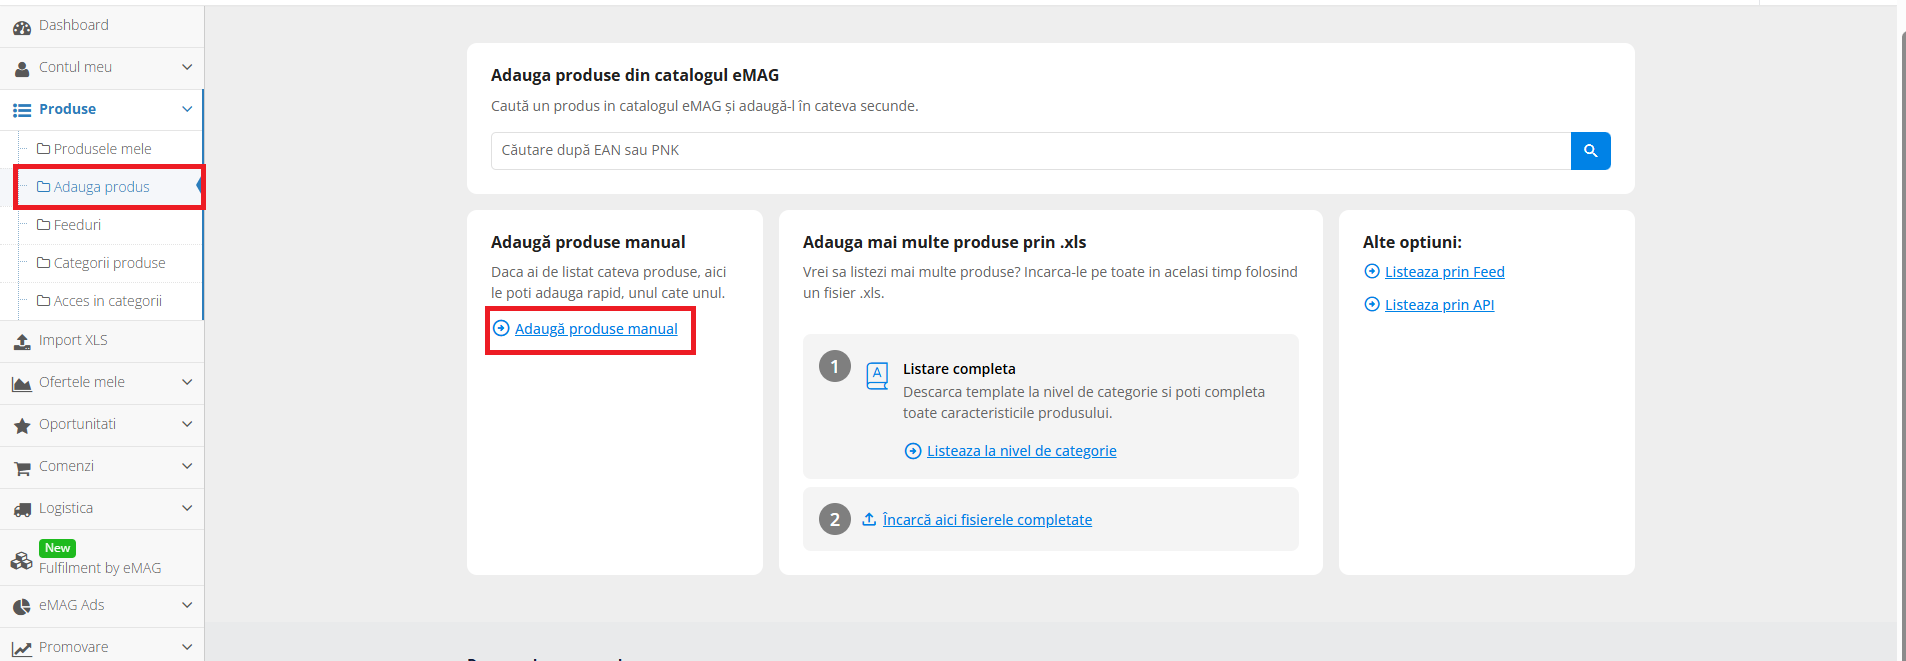The image size is (1906, 661).
Task: Focus the EAN or PNK search field
Action: [x=1030, y=151]
